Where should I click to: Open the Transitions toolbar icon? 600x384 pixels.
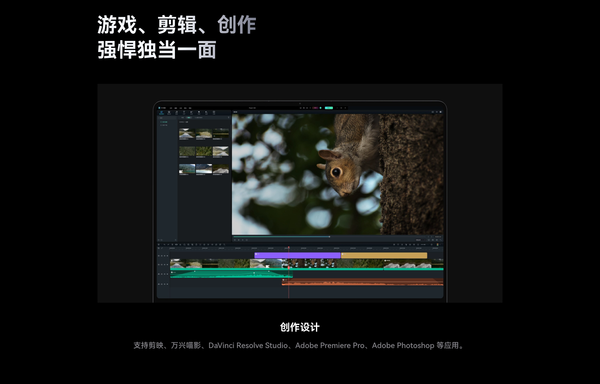[x=191, y=113]
